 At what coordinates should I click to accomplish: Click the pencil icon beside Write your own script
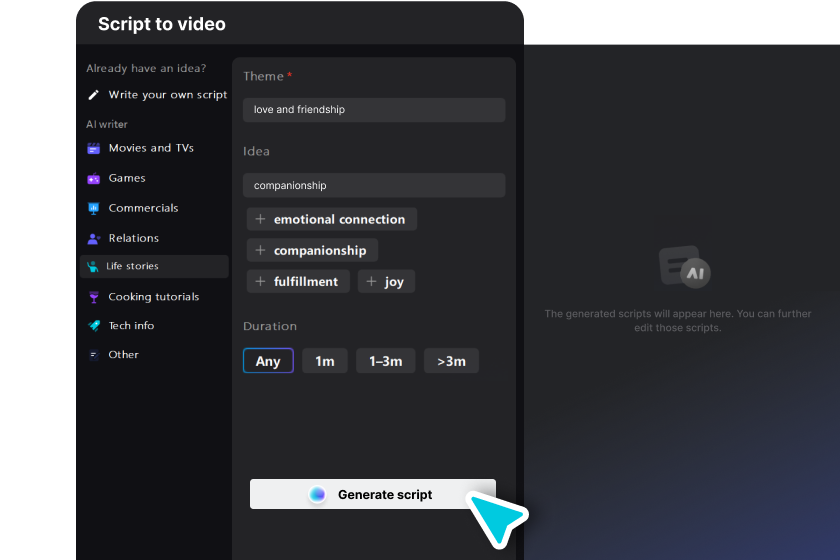pyautogui.click(x=93, y=95)
